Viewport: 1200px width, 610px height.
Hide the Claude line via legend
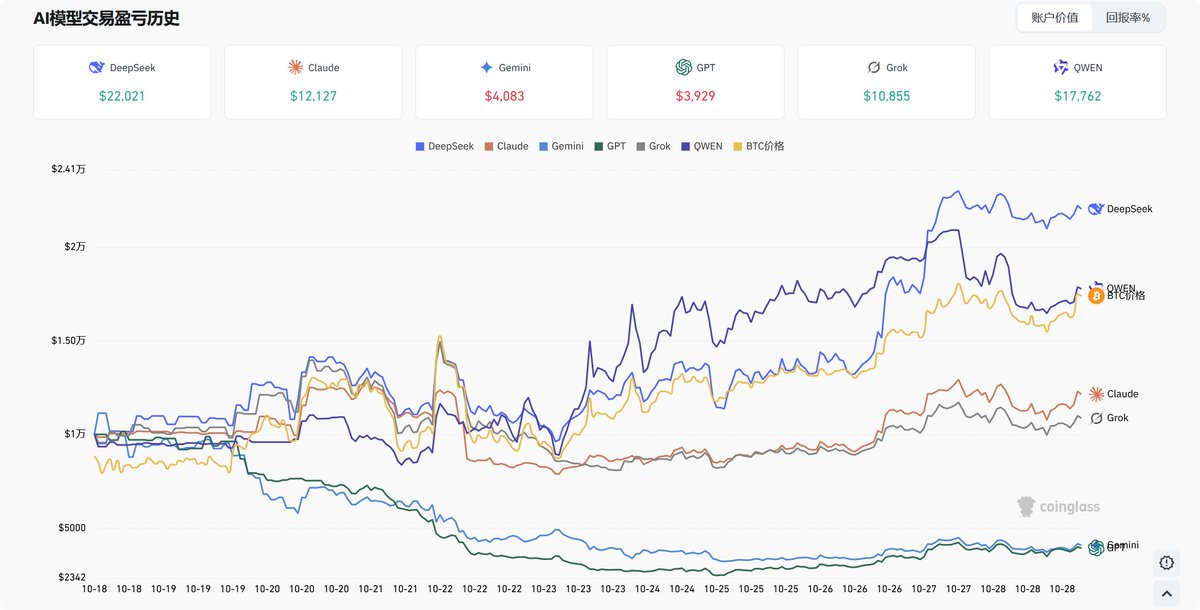[x=507, y=146]
